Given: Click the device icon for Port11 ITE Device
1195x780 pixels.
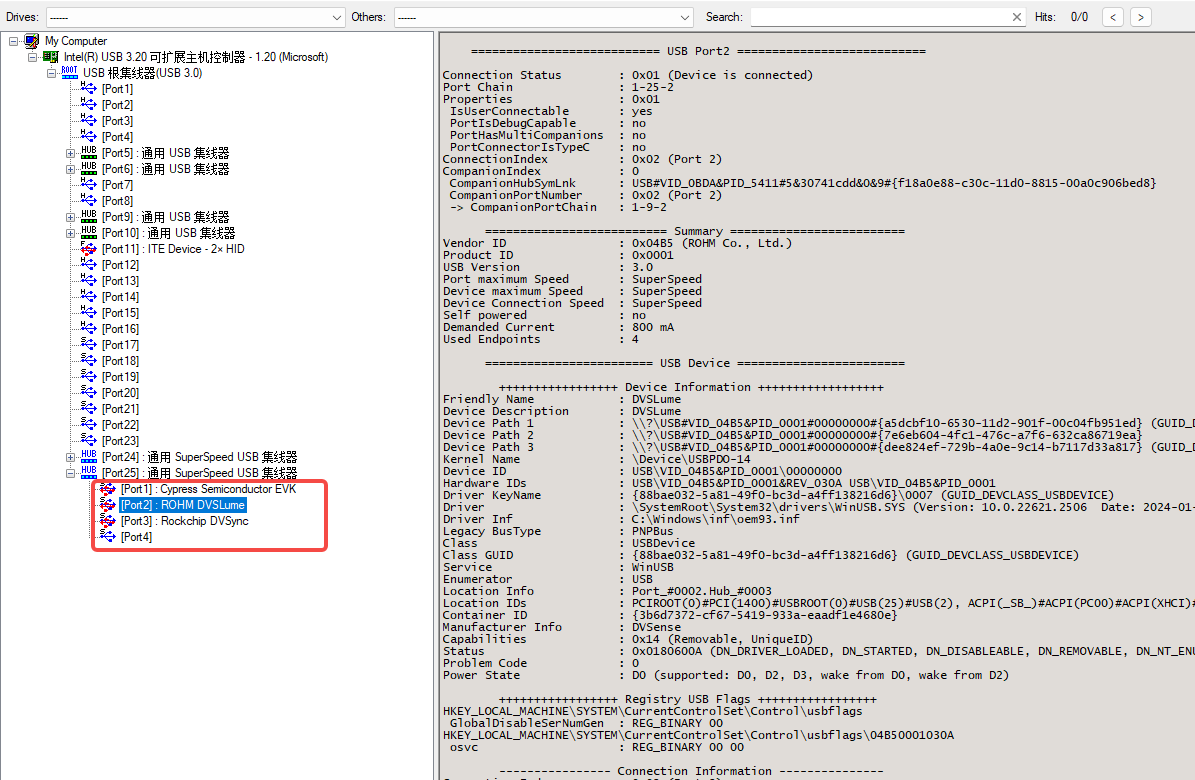Looking at the screenshot, I should (89, 249).
